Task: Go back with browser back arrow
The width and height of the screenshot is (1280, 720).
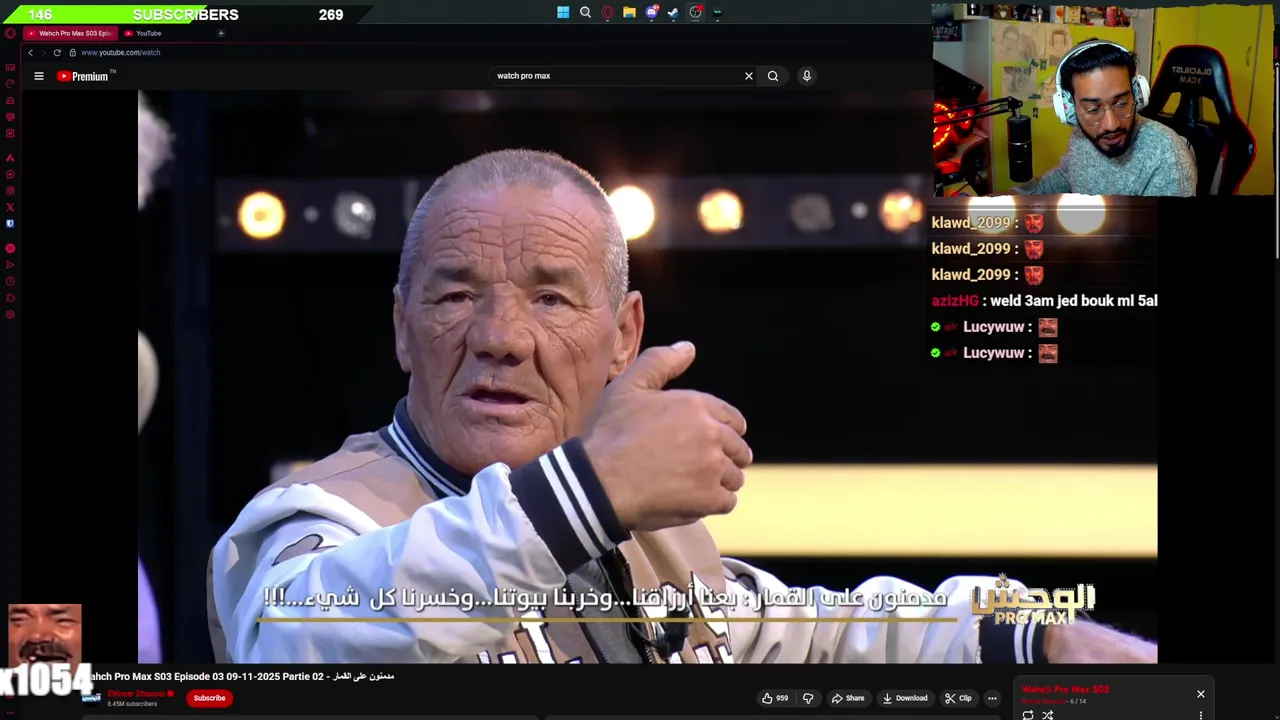Action: pos(30,52)
